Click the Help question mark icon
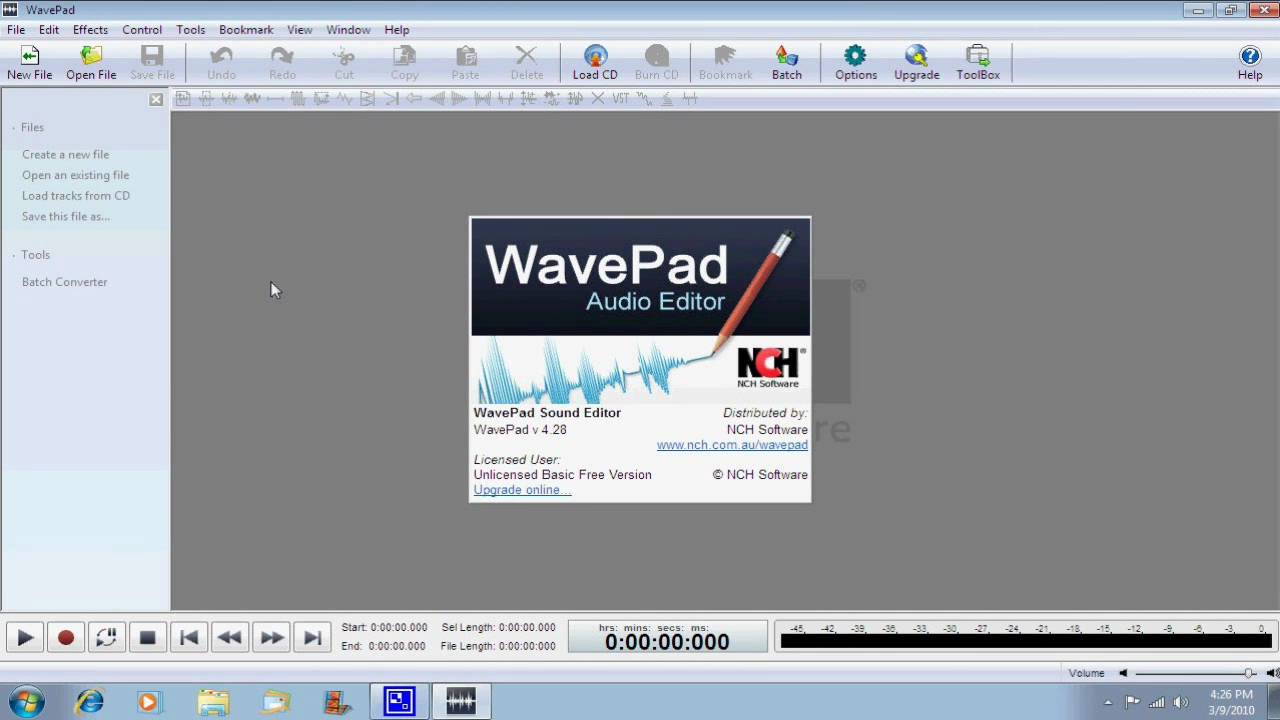This screenshot has width=1280, height=720. click(1250, 62)
